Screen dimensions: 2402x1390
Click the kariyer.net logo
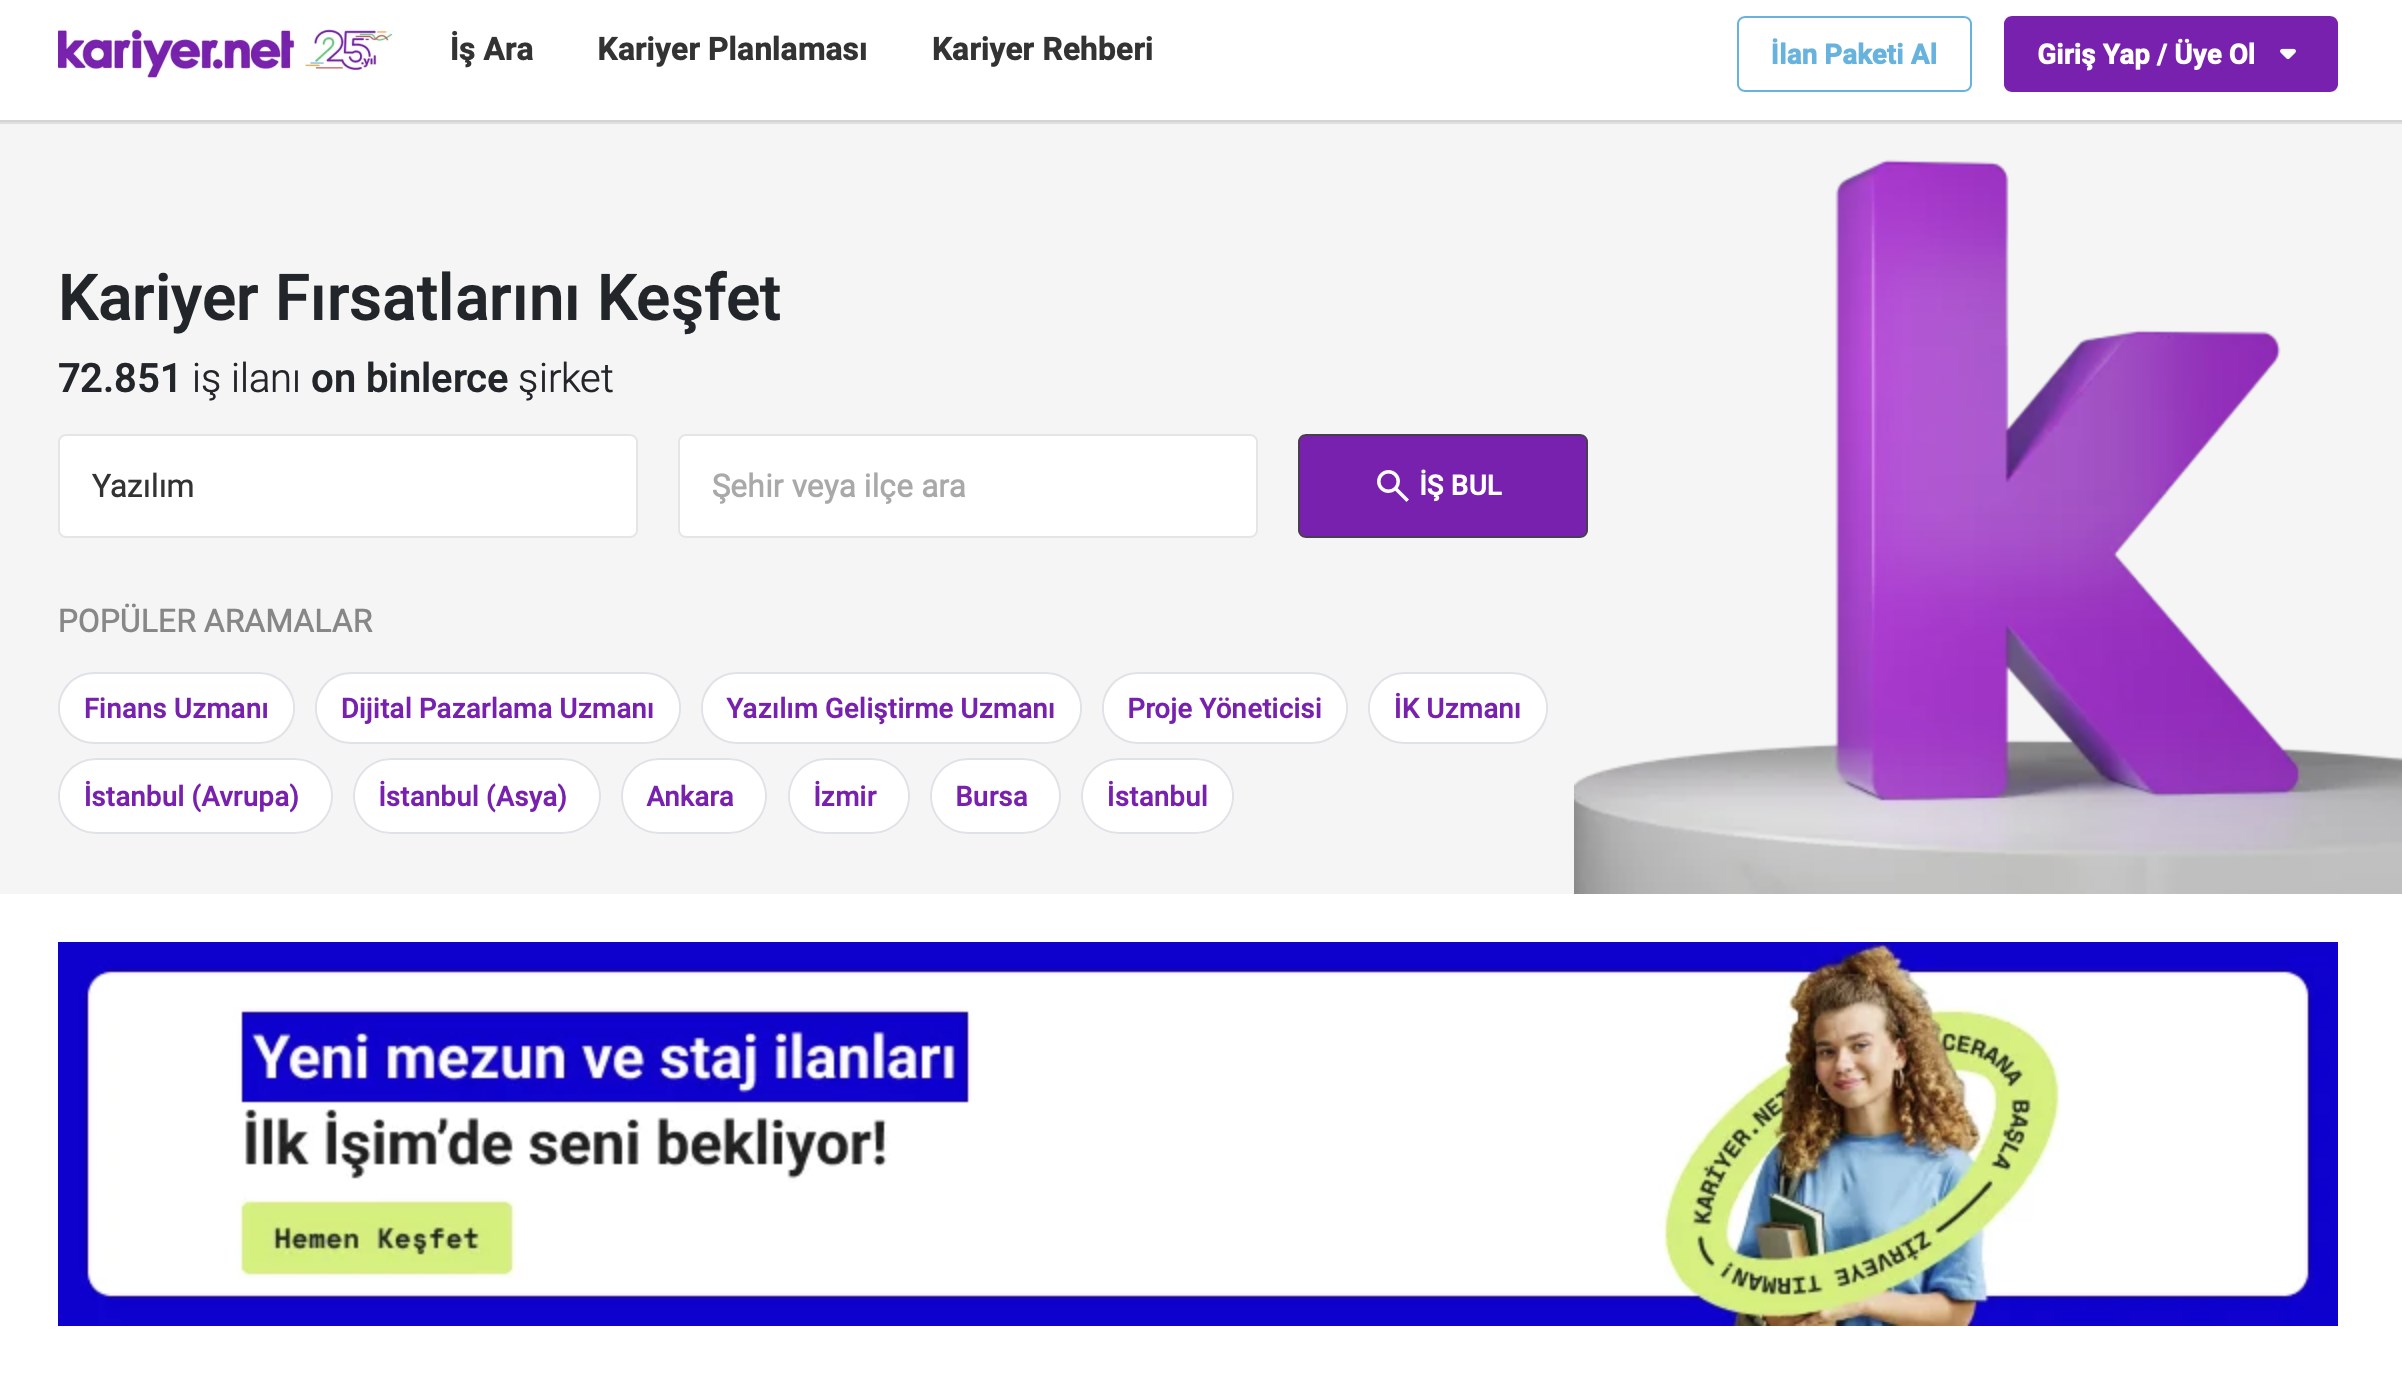pyautogui.click(x=175, y=52)
